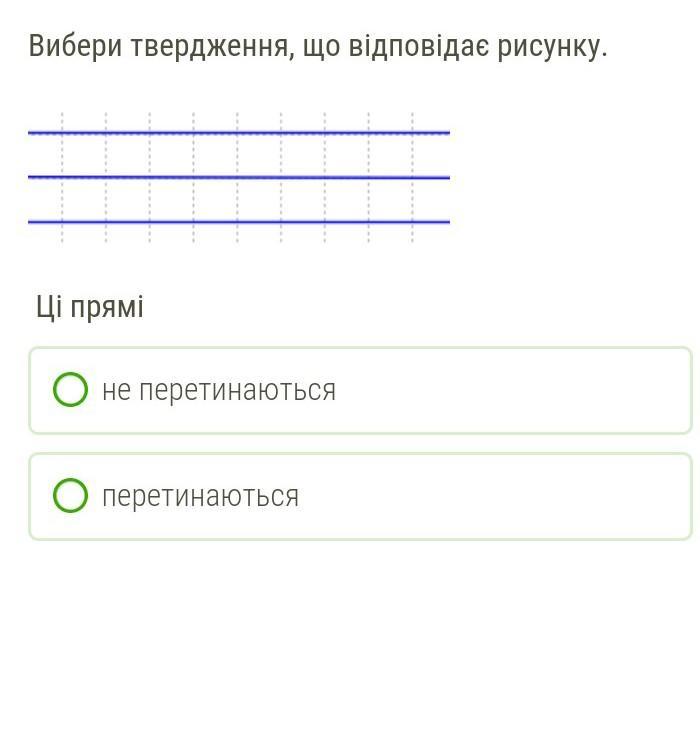
Task: Click the "перетинаються" answer label text
Action: [x=200, y=496]
